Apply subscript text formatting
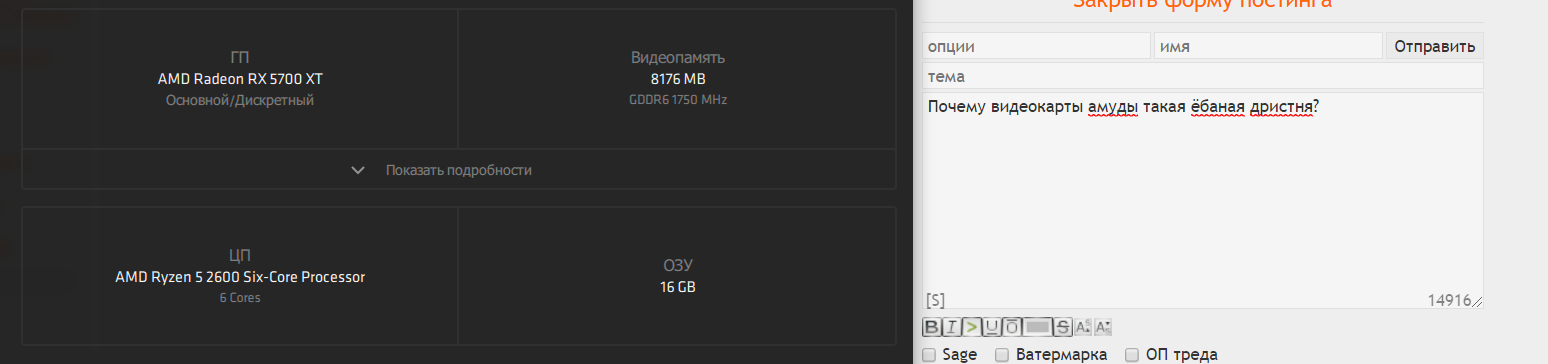Screen dimensions: 1548x364 (1103, 327)
